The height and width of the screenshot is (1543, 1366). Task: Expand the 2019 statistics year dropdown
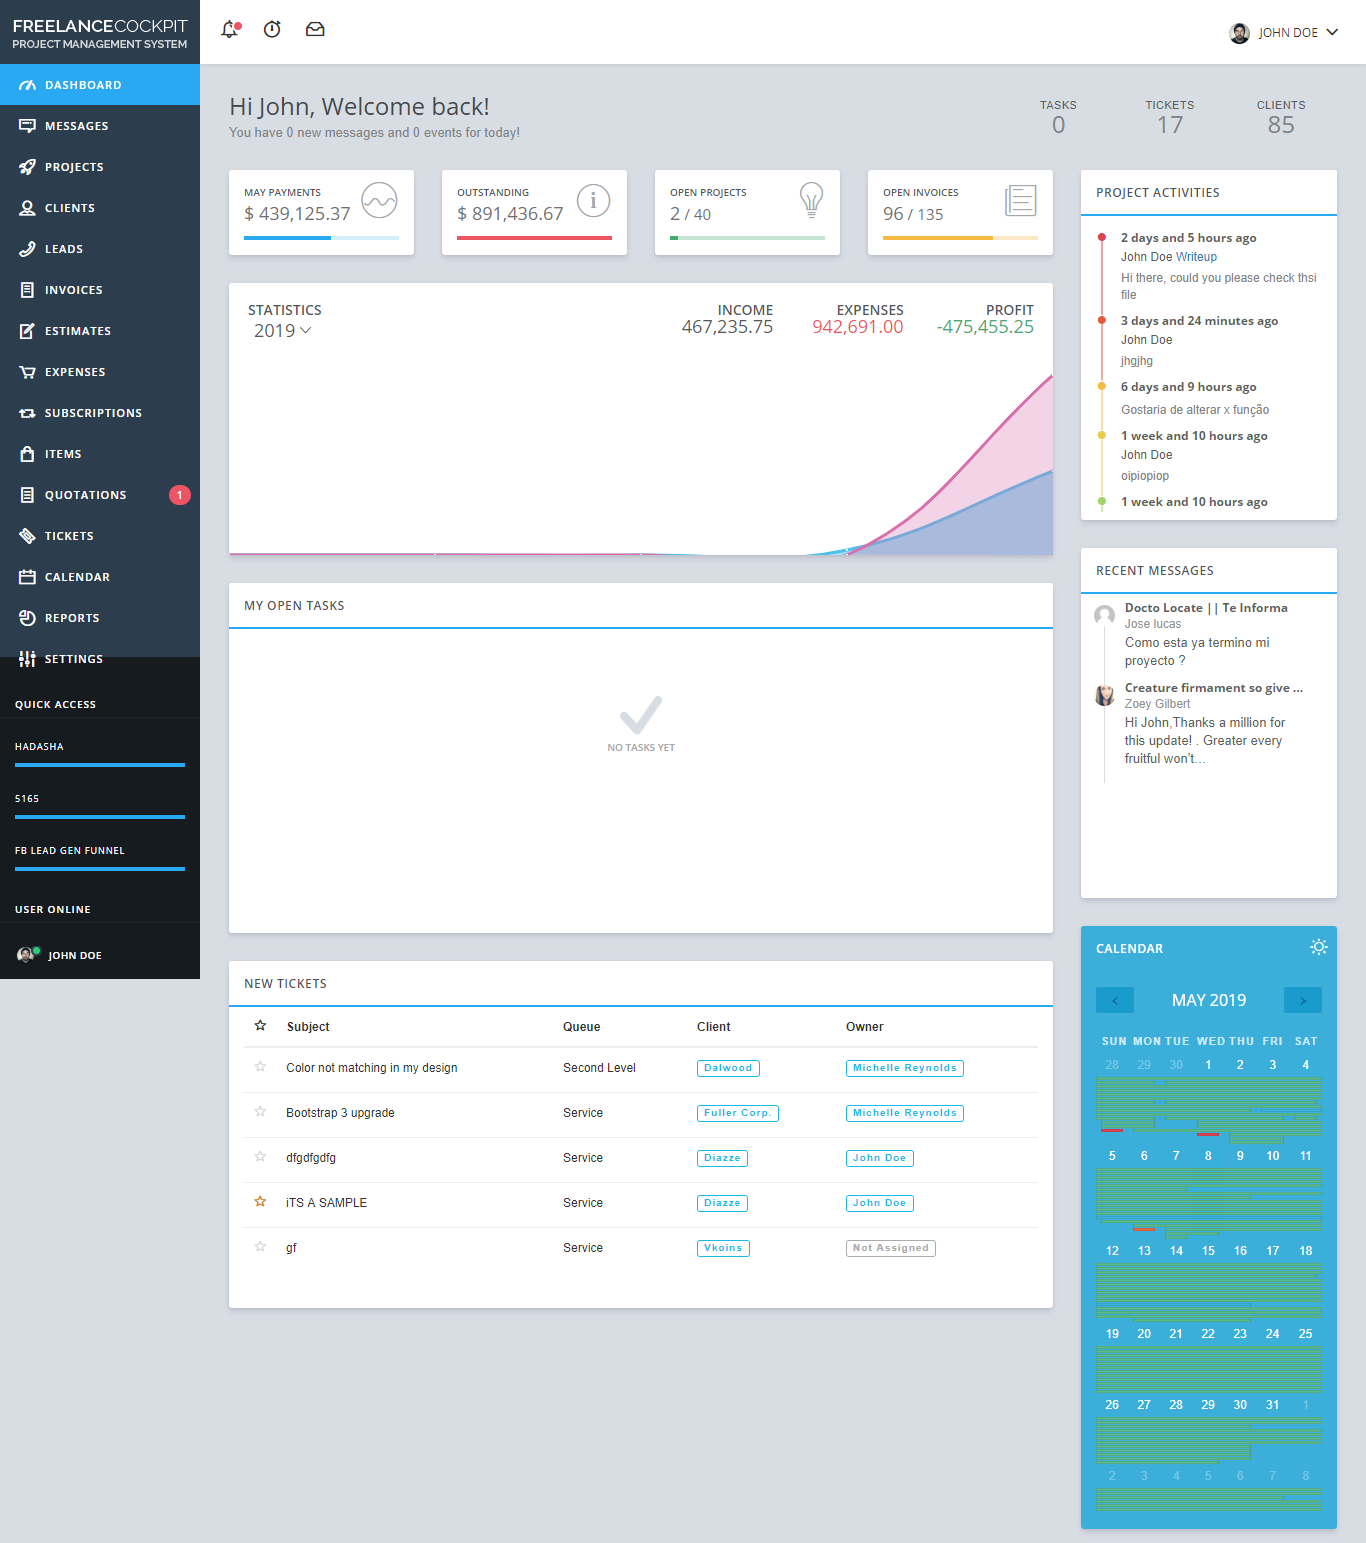tap(282, 331)
